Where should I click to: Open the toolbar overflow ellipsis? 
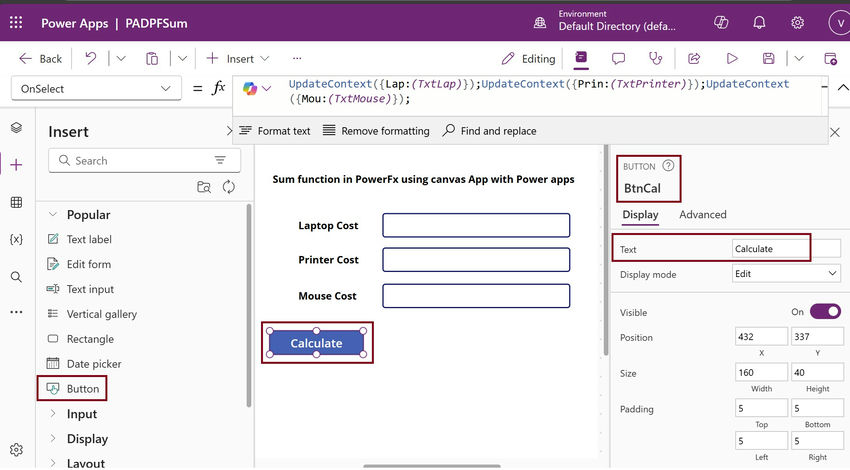tap(297, 59)
